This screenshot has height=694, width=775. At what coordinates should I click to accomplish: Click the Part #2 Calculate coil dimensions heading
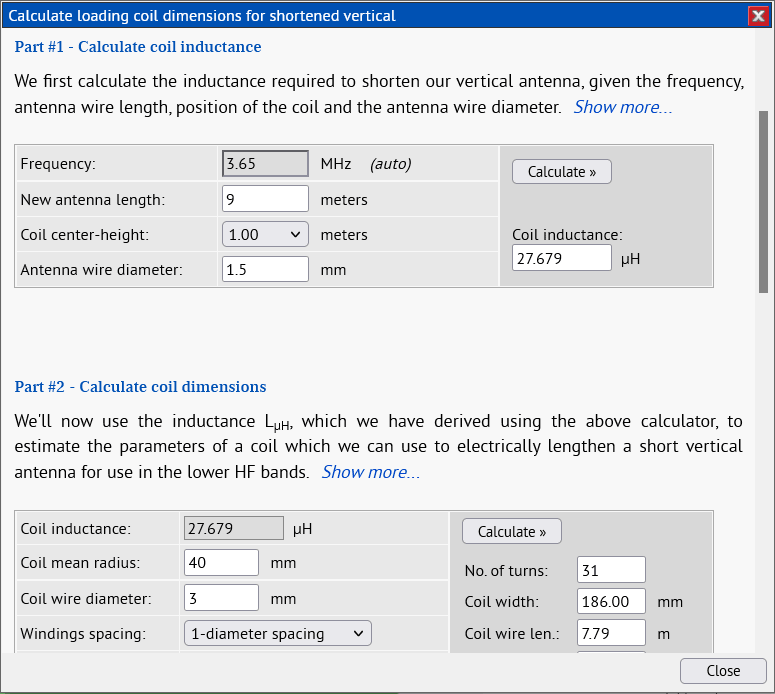pos(140,387)
